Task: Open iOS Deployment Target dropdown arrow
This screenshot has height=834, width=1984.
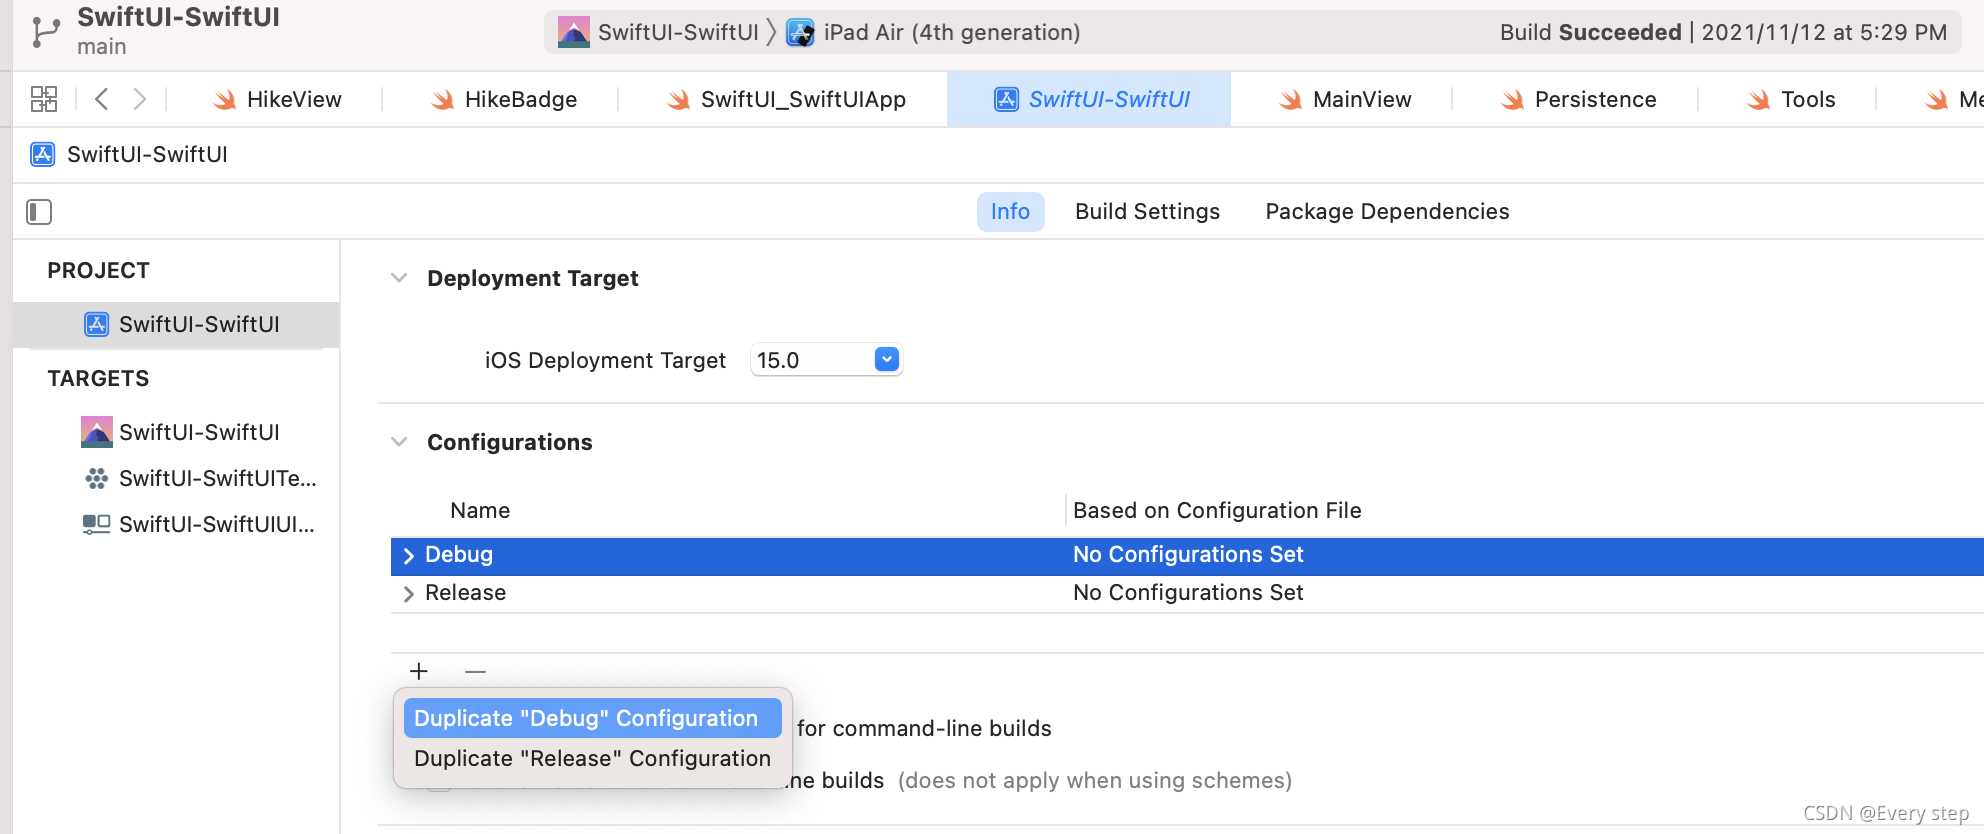Action: [887, 359]
